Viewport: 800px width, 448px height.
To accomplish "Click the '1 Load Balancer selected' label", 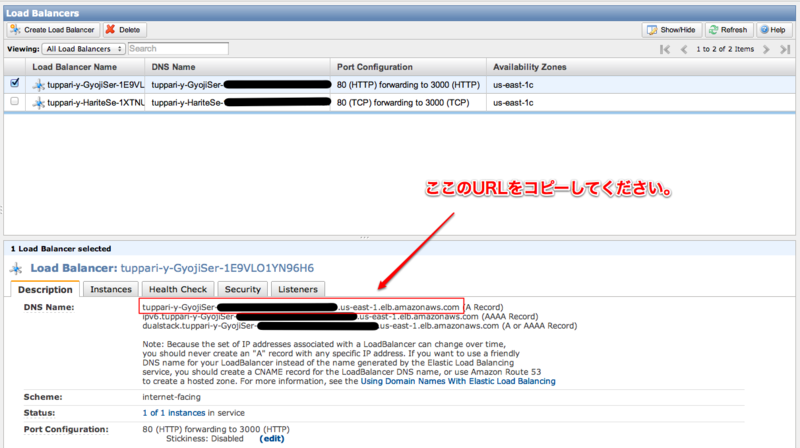I will 61,249.
